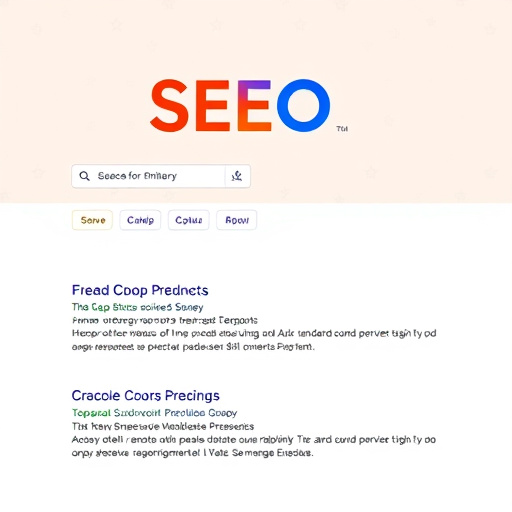Click the first result's description paragraph
Image resolution: width=512 pixels, height=512 pixels.
254,340
